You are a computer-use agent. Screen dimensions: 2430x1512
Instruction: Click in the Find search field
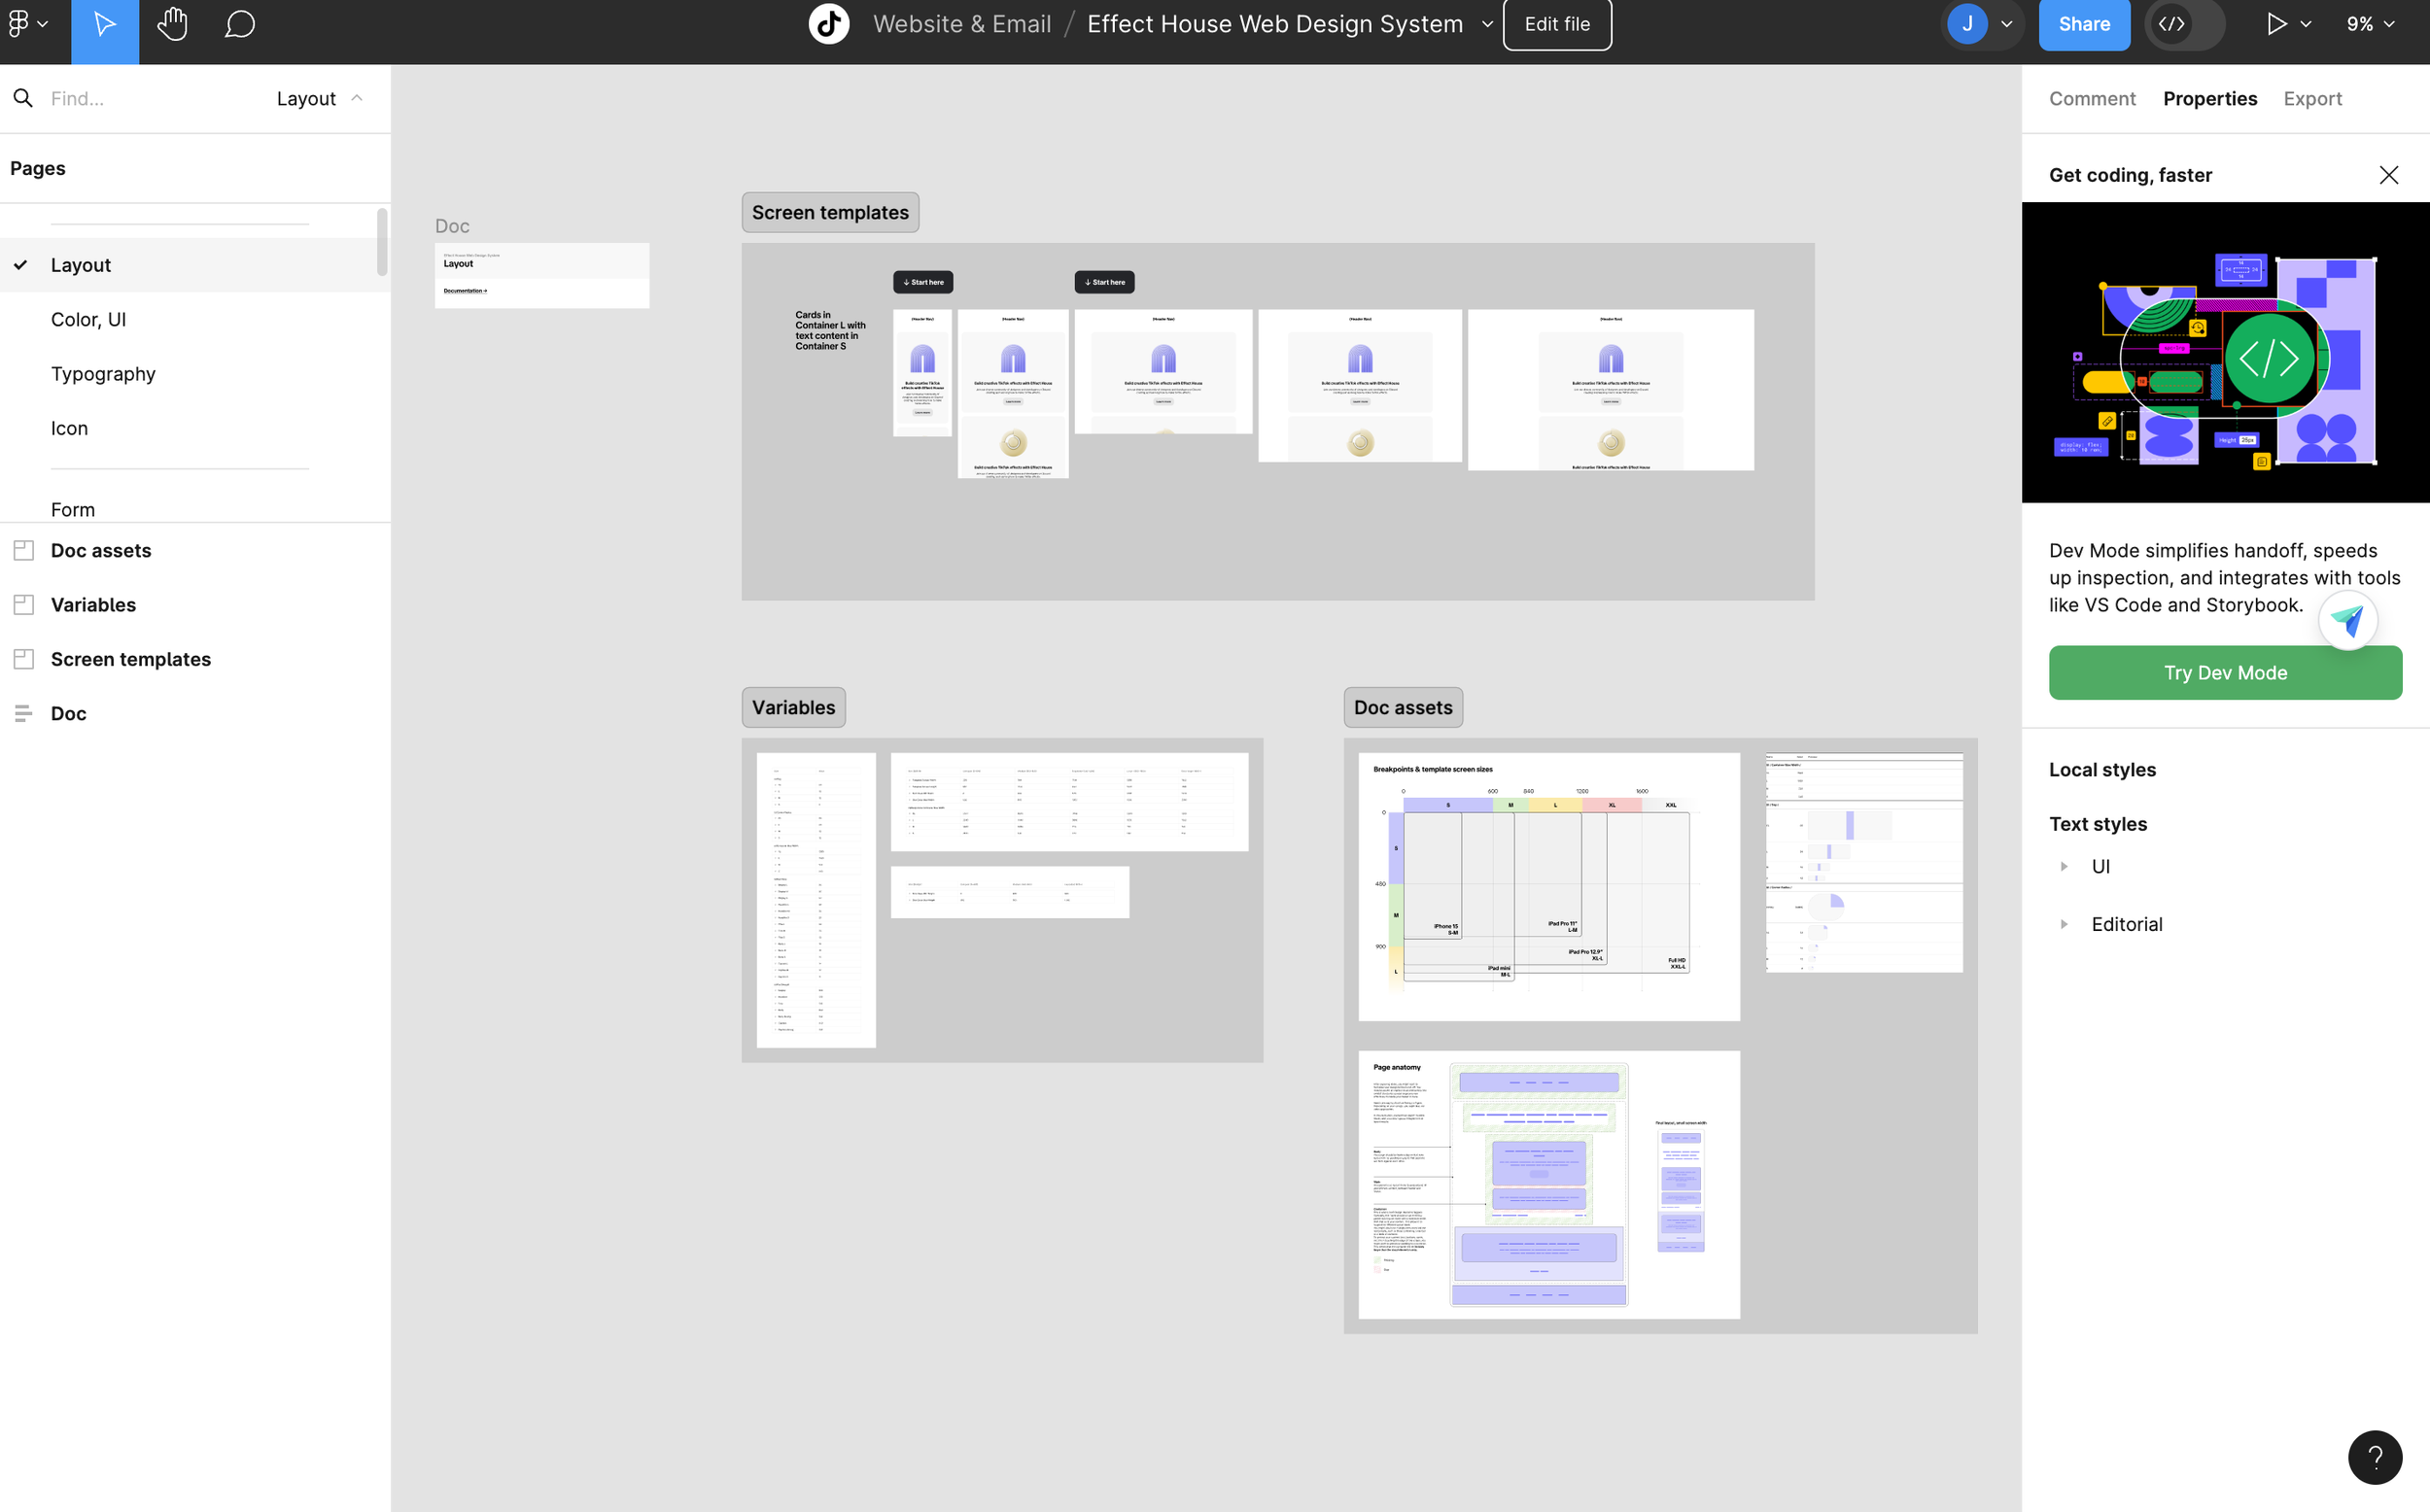pyautogui.click(x=140, y=98)
